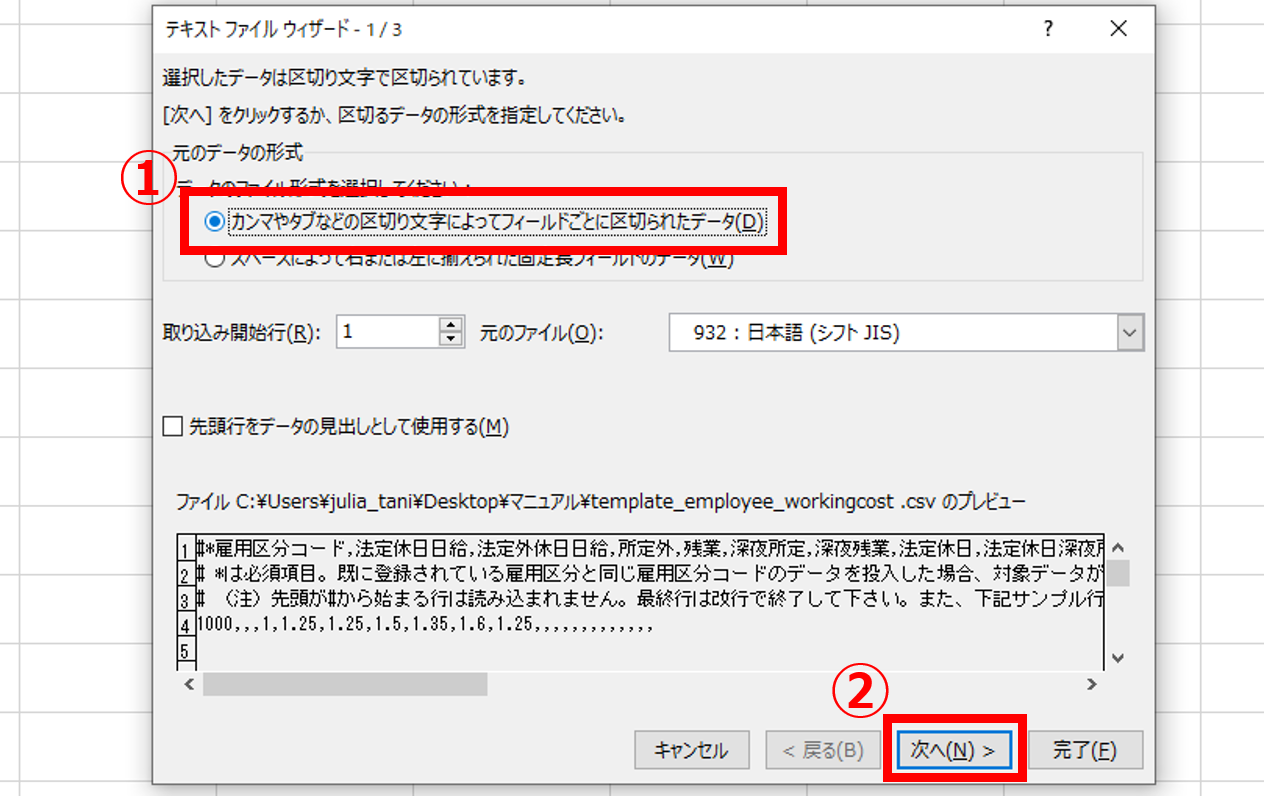Screen dimensions: 1264x796
Task: Click the vertical scrollbar thumb in preview
Action: tap(1118, 573)
